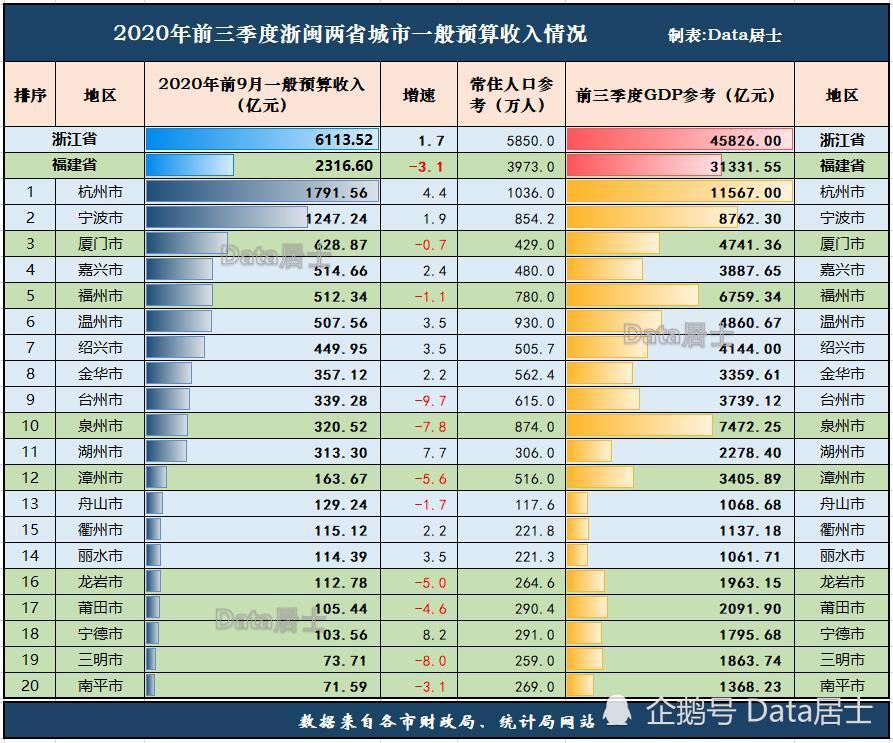
Task: Click Wenzhou population 930.0
Action: pyautogui.click(x=534, y=323)
